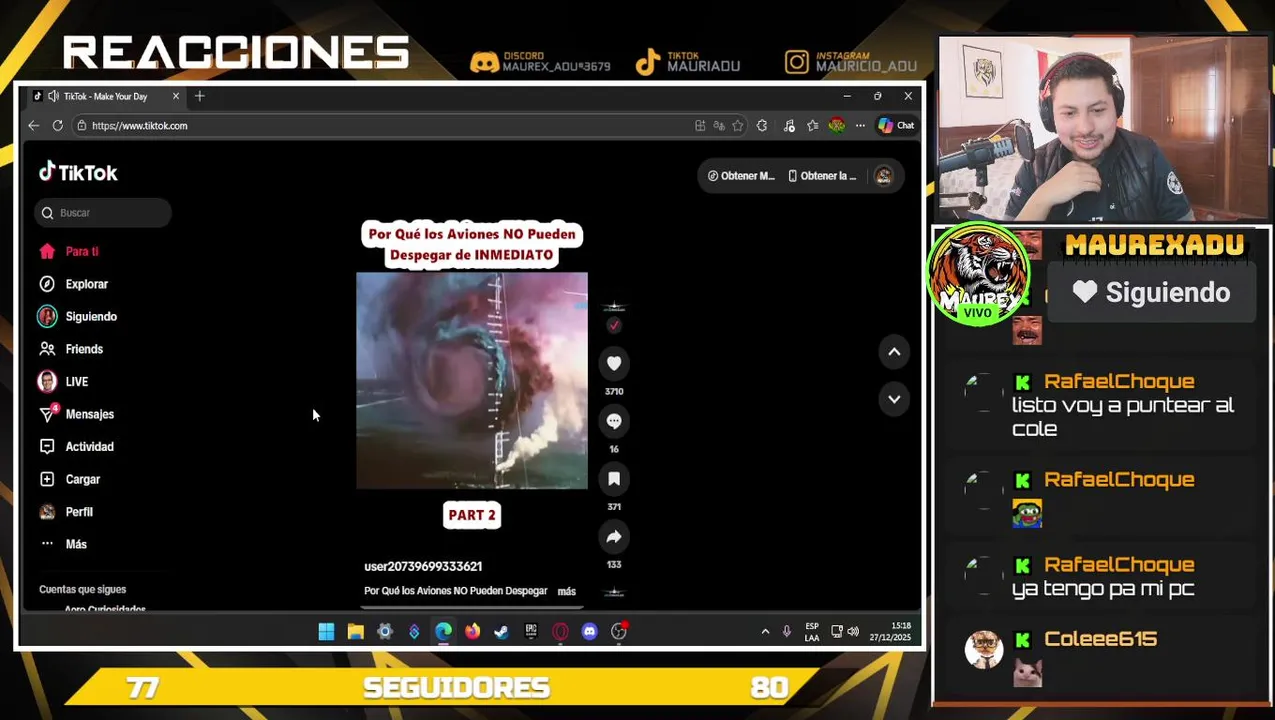Image resolution: width=1275 pixels, height=720 pixels.
Task: Click the Siguiendo button on overlay
Action: point(1152,293)
